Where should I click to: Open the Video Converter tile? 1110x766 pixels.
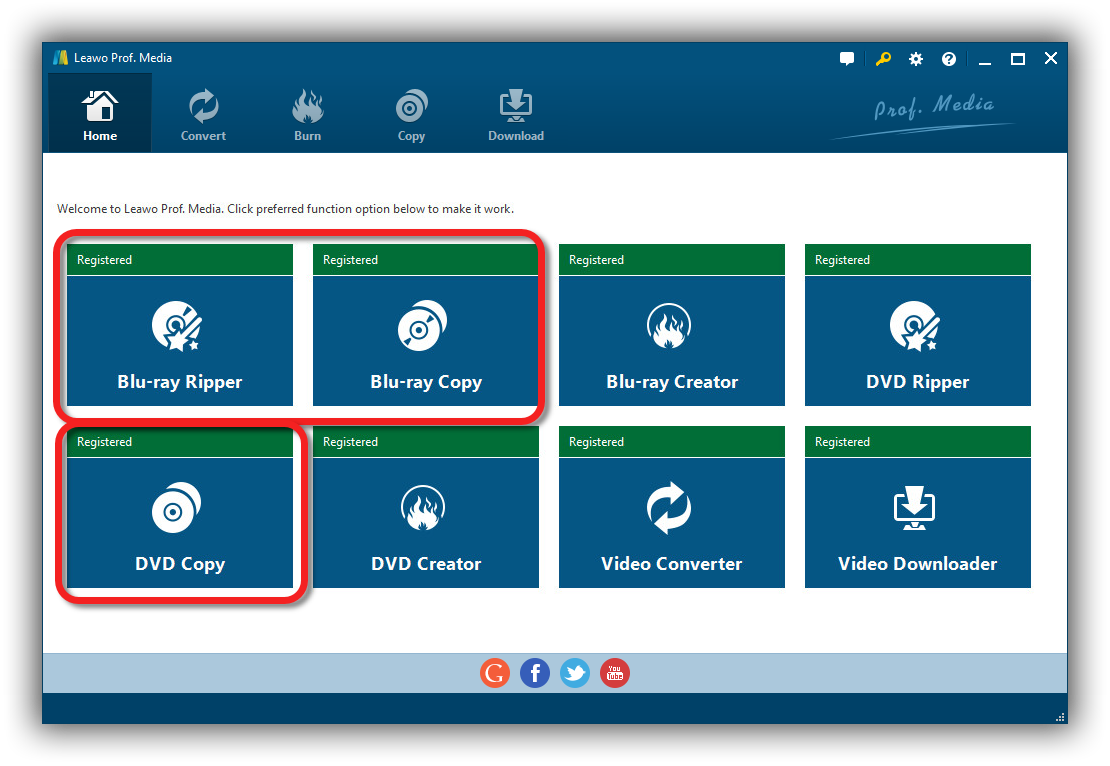pos(672,522)
